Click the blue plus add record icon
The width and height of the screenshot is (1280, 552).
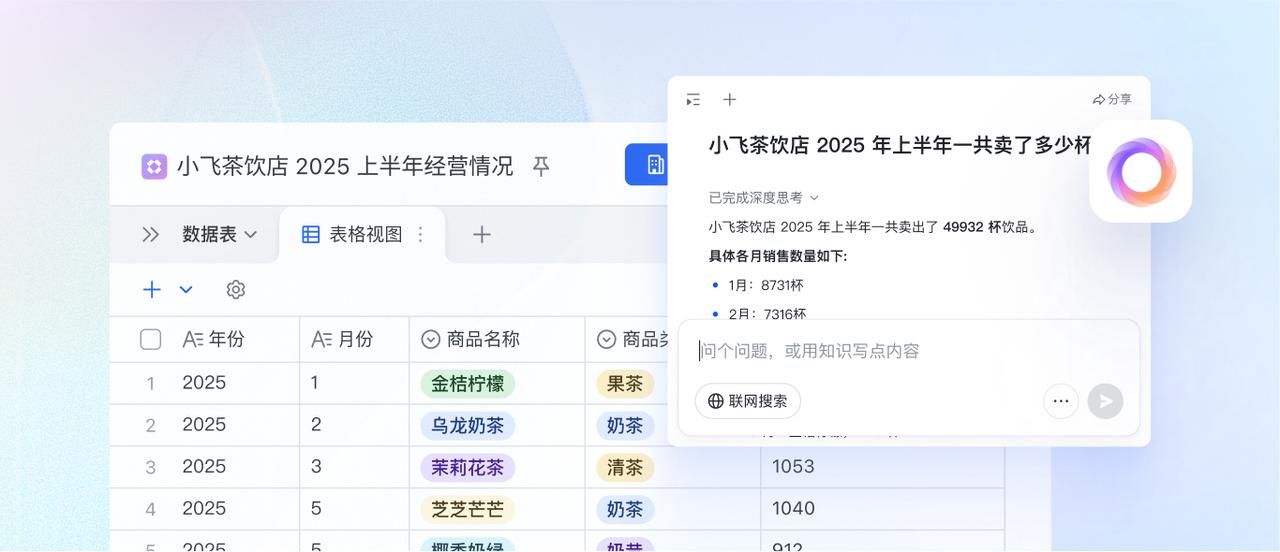[152, 290]
